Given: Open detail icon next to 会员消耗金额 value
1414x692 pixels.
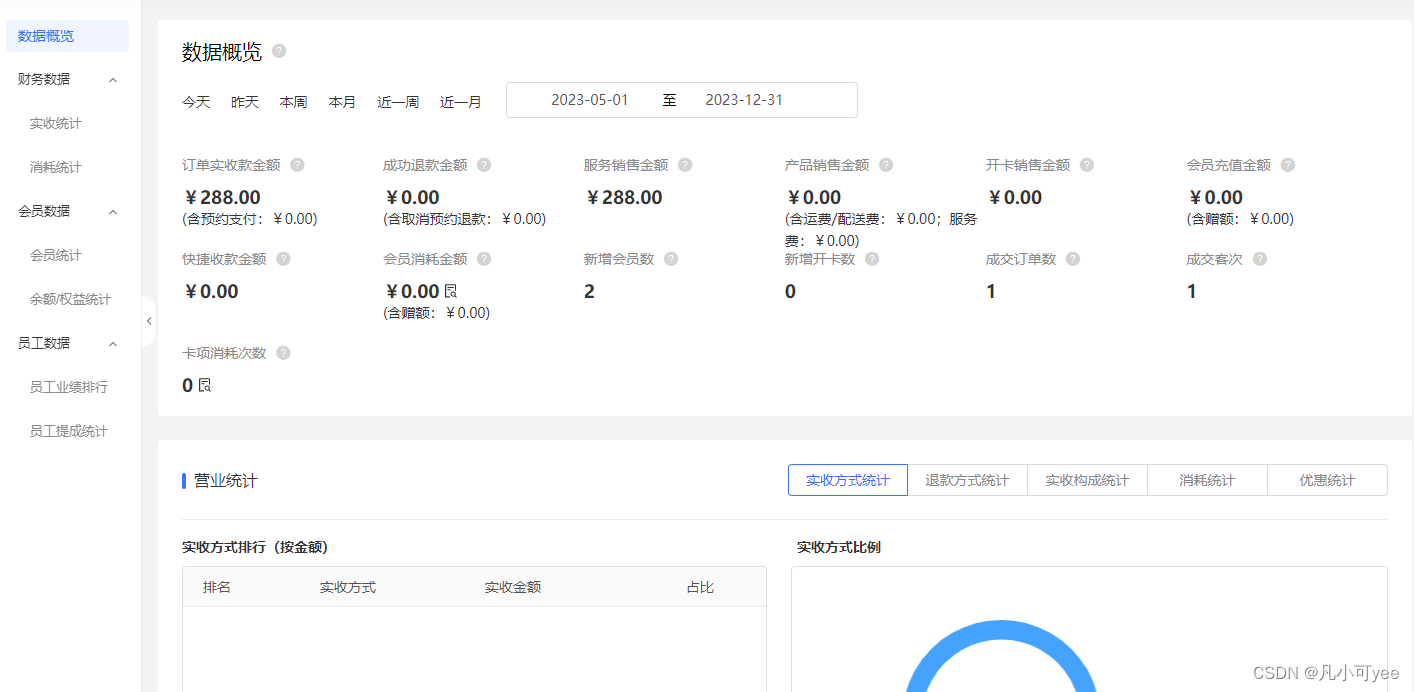Looking at the screenshot, I should (x=450, y=291).
